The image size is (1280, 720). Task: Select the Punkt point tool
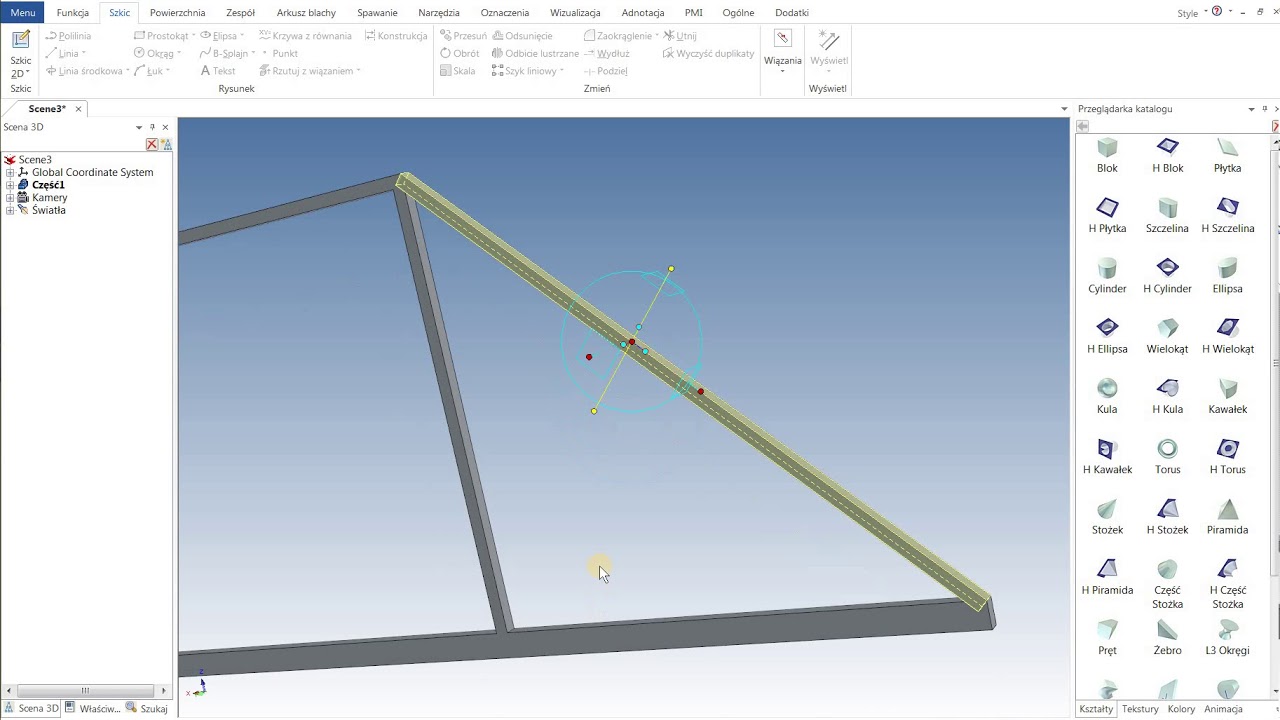pyautogui.click(x=279, y=53)
